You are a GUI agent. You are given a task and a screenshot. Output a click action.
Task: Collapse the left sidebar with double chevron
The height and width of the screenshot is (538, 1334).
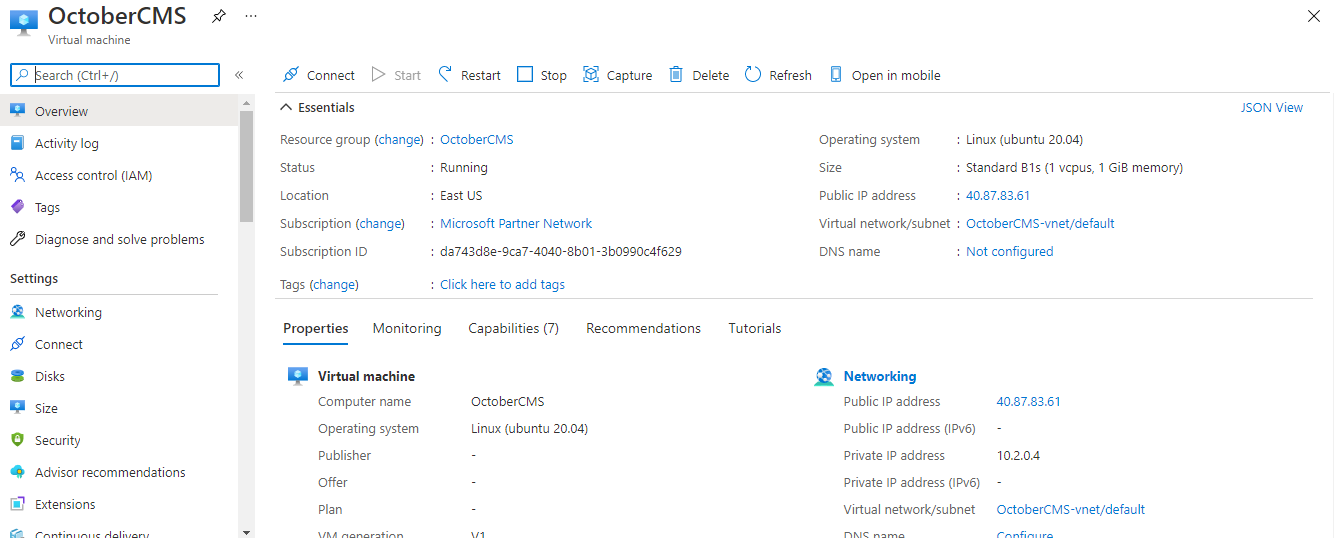(x=239, y=75)
